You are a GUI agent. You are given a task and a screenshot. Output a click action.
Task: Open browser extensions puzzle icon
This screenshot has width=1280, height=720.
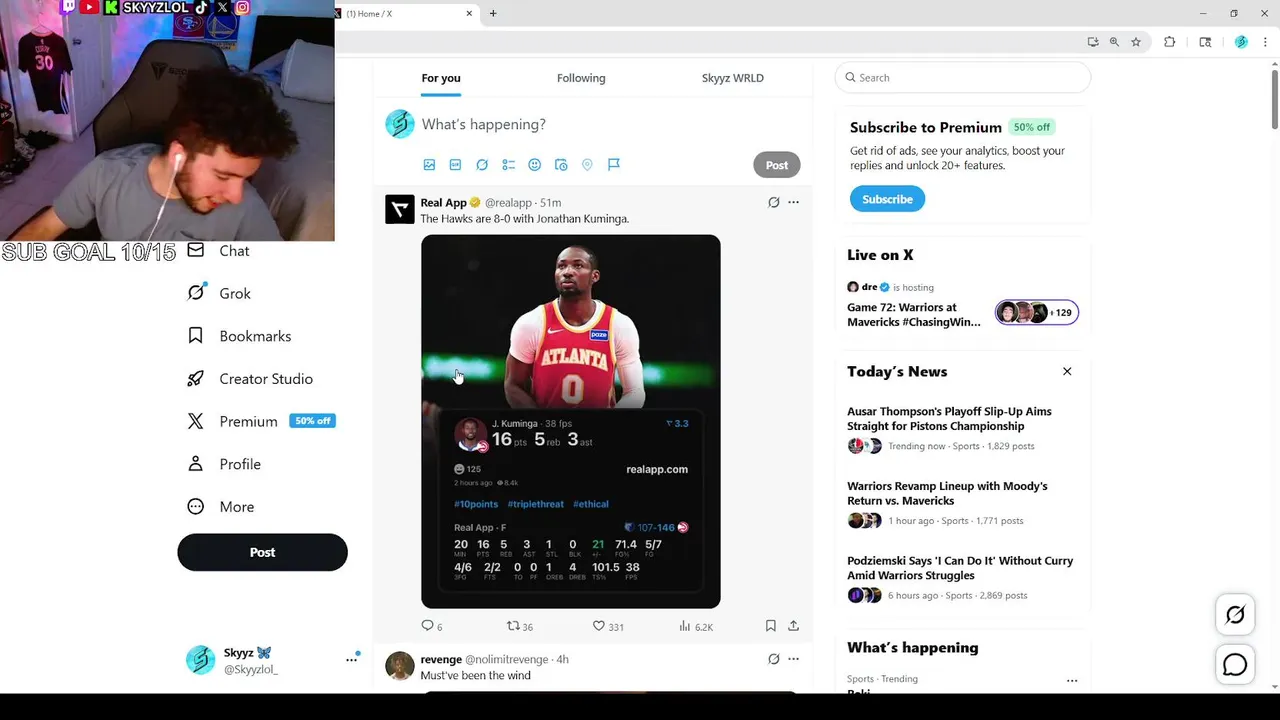pos(1169,42)
